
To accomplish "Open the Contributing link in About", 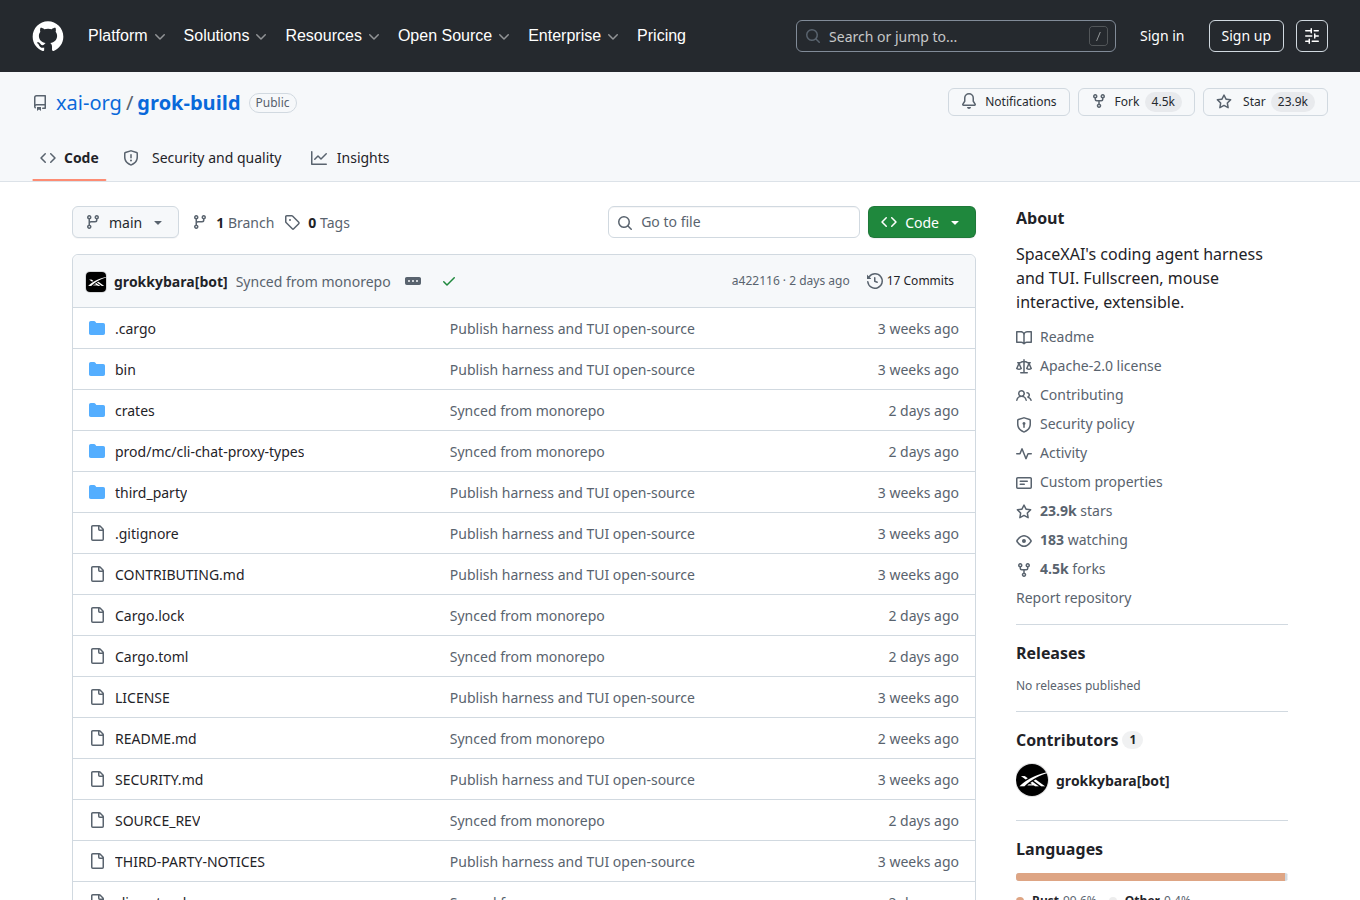I will (1070, 395).
